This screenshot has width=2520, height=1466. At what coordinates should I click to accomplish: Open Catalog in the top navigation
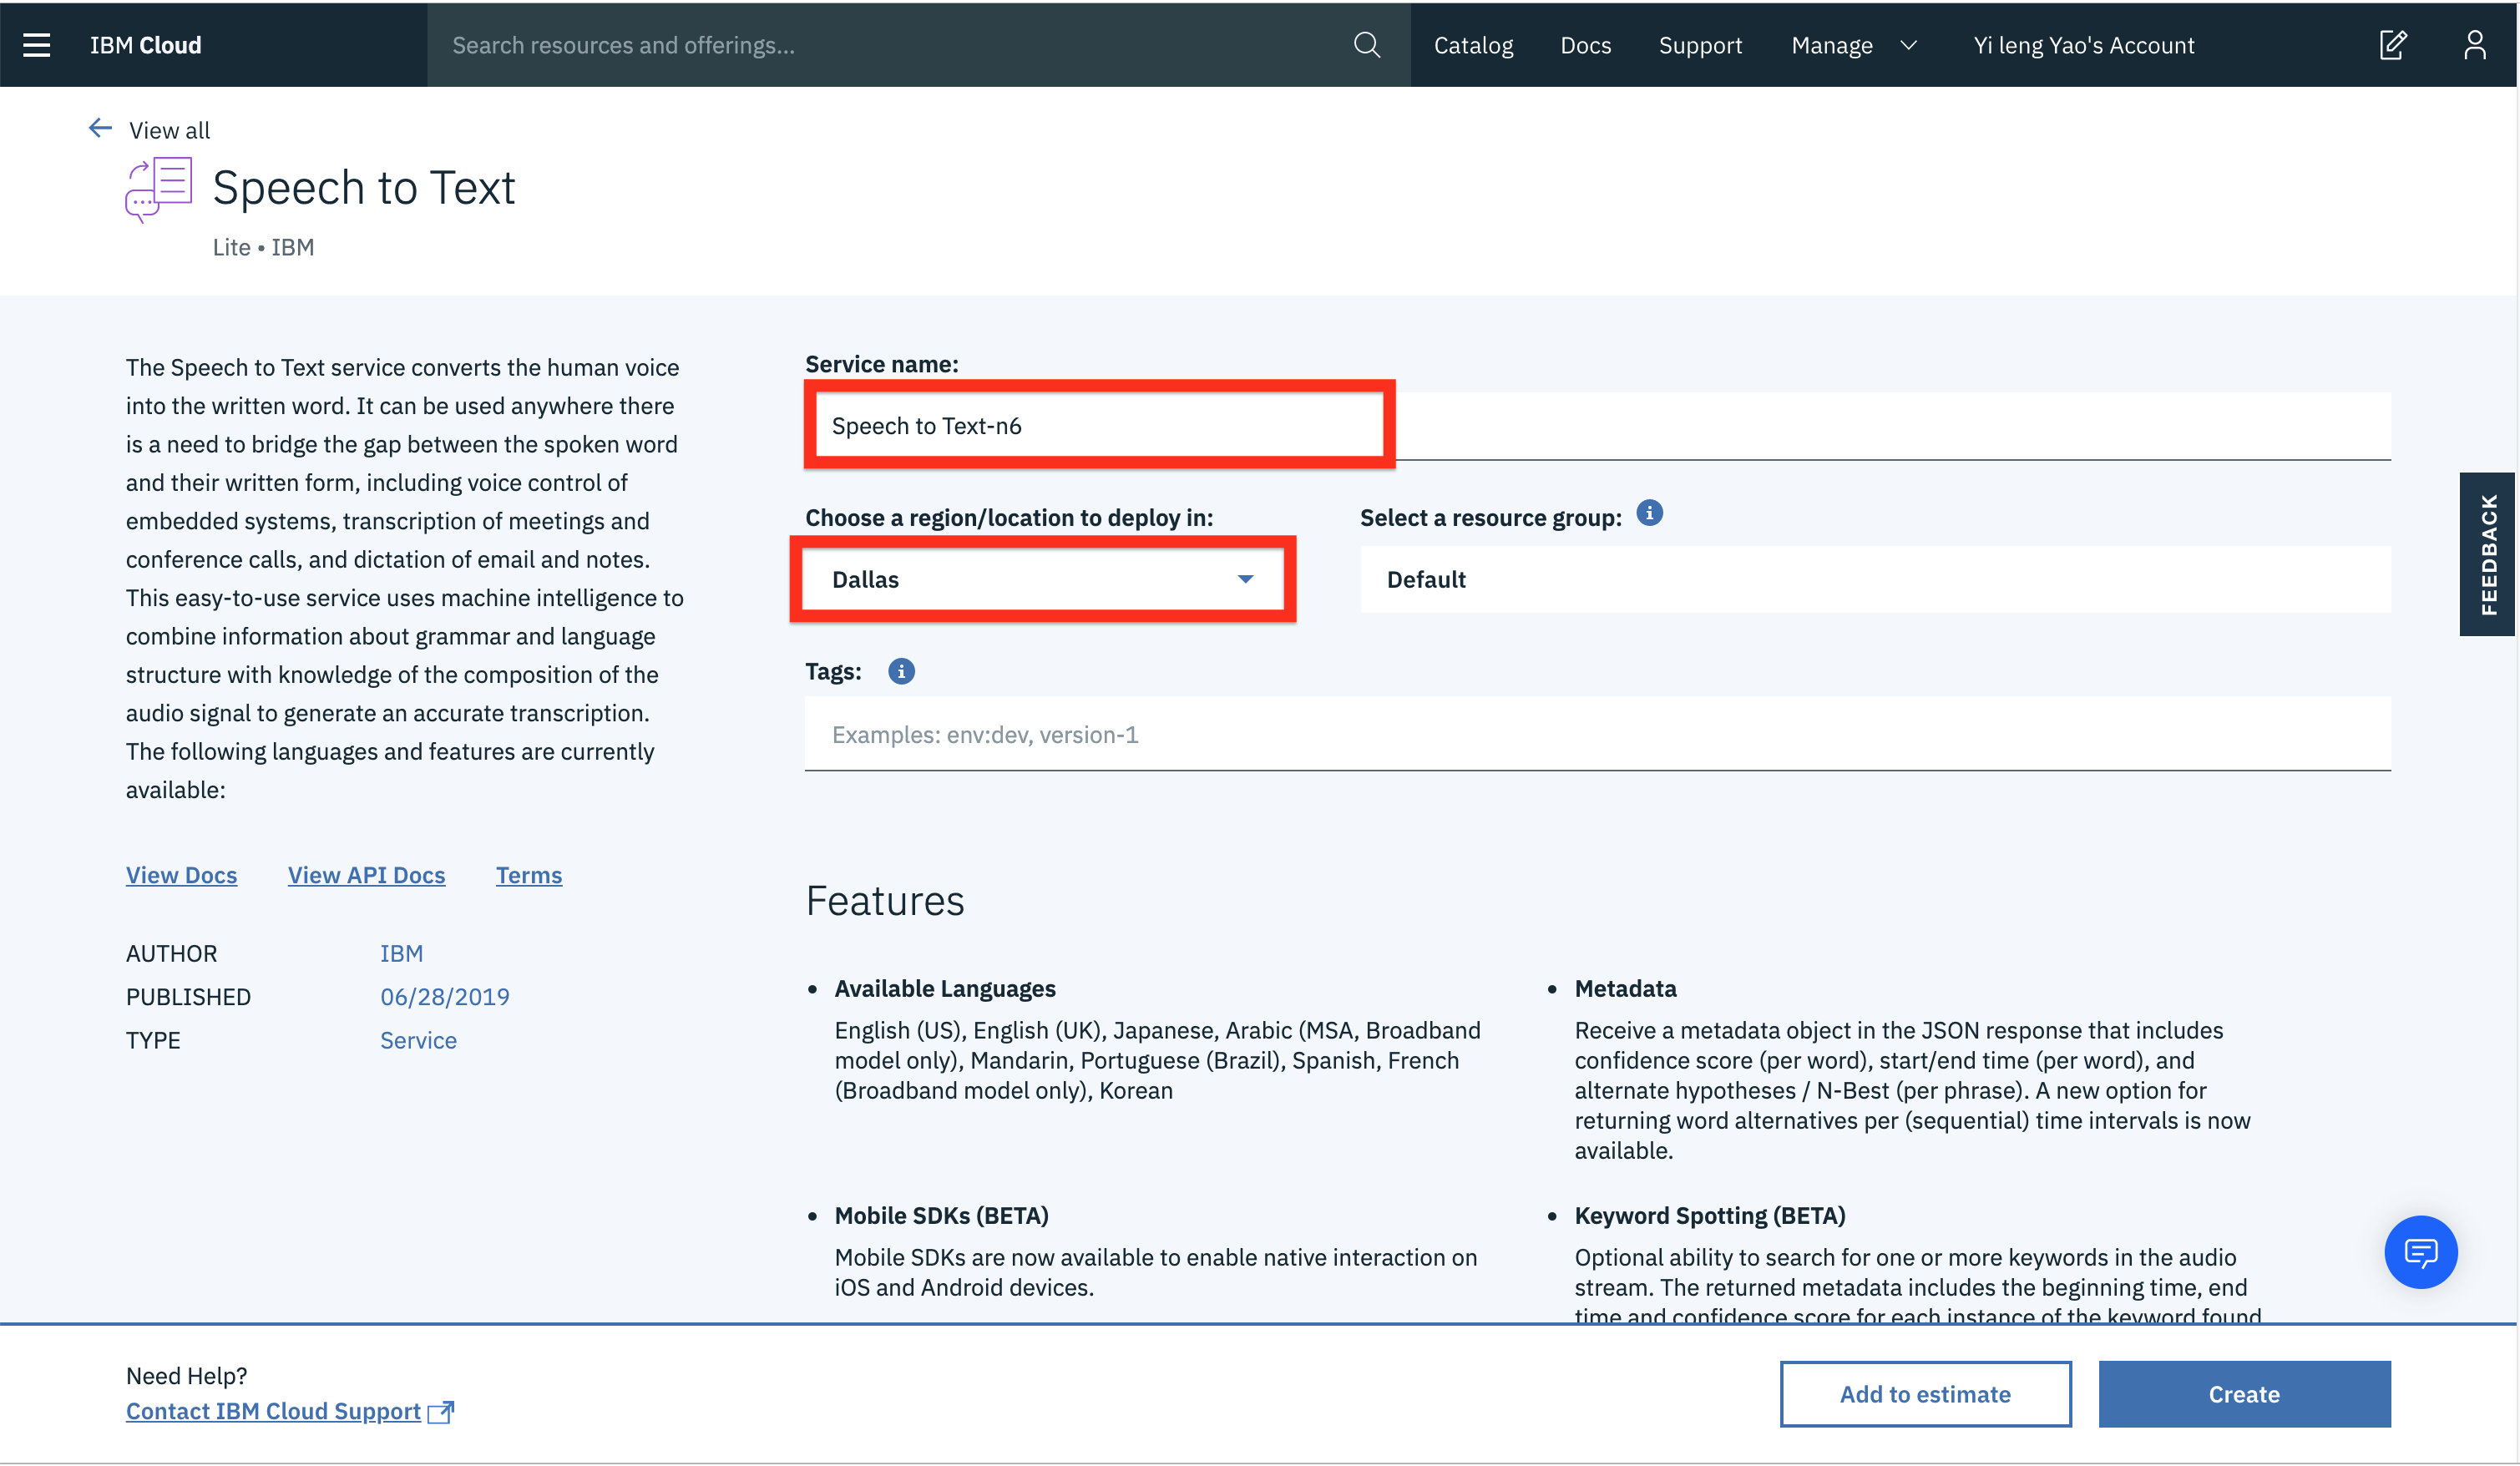pos(1473,45)
